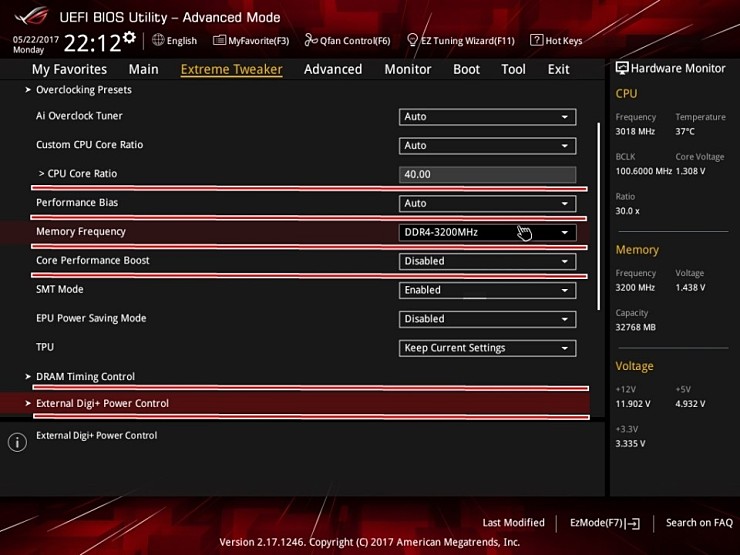
Task: Open Qfan Control fan icon
Action: (311, 40)
